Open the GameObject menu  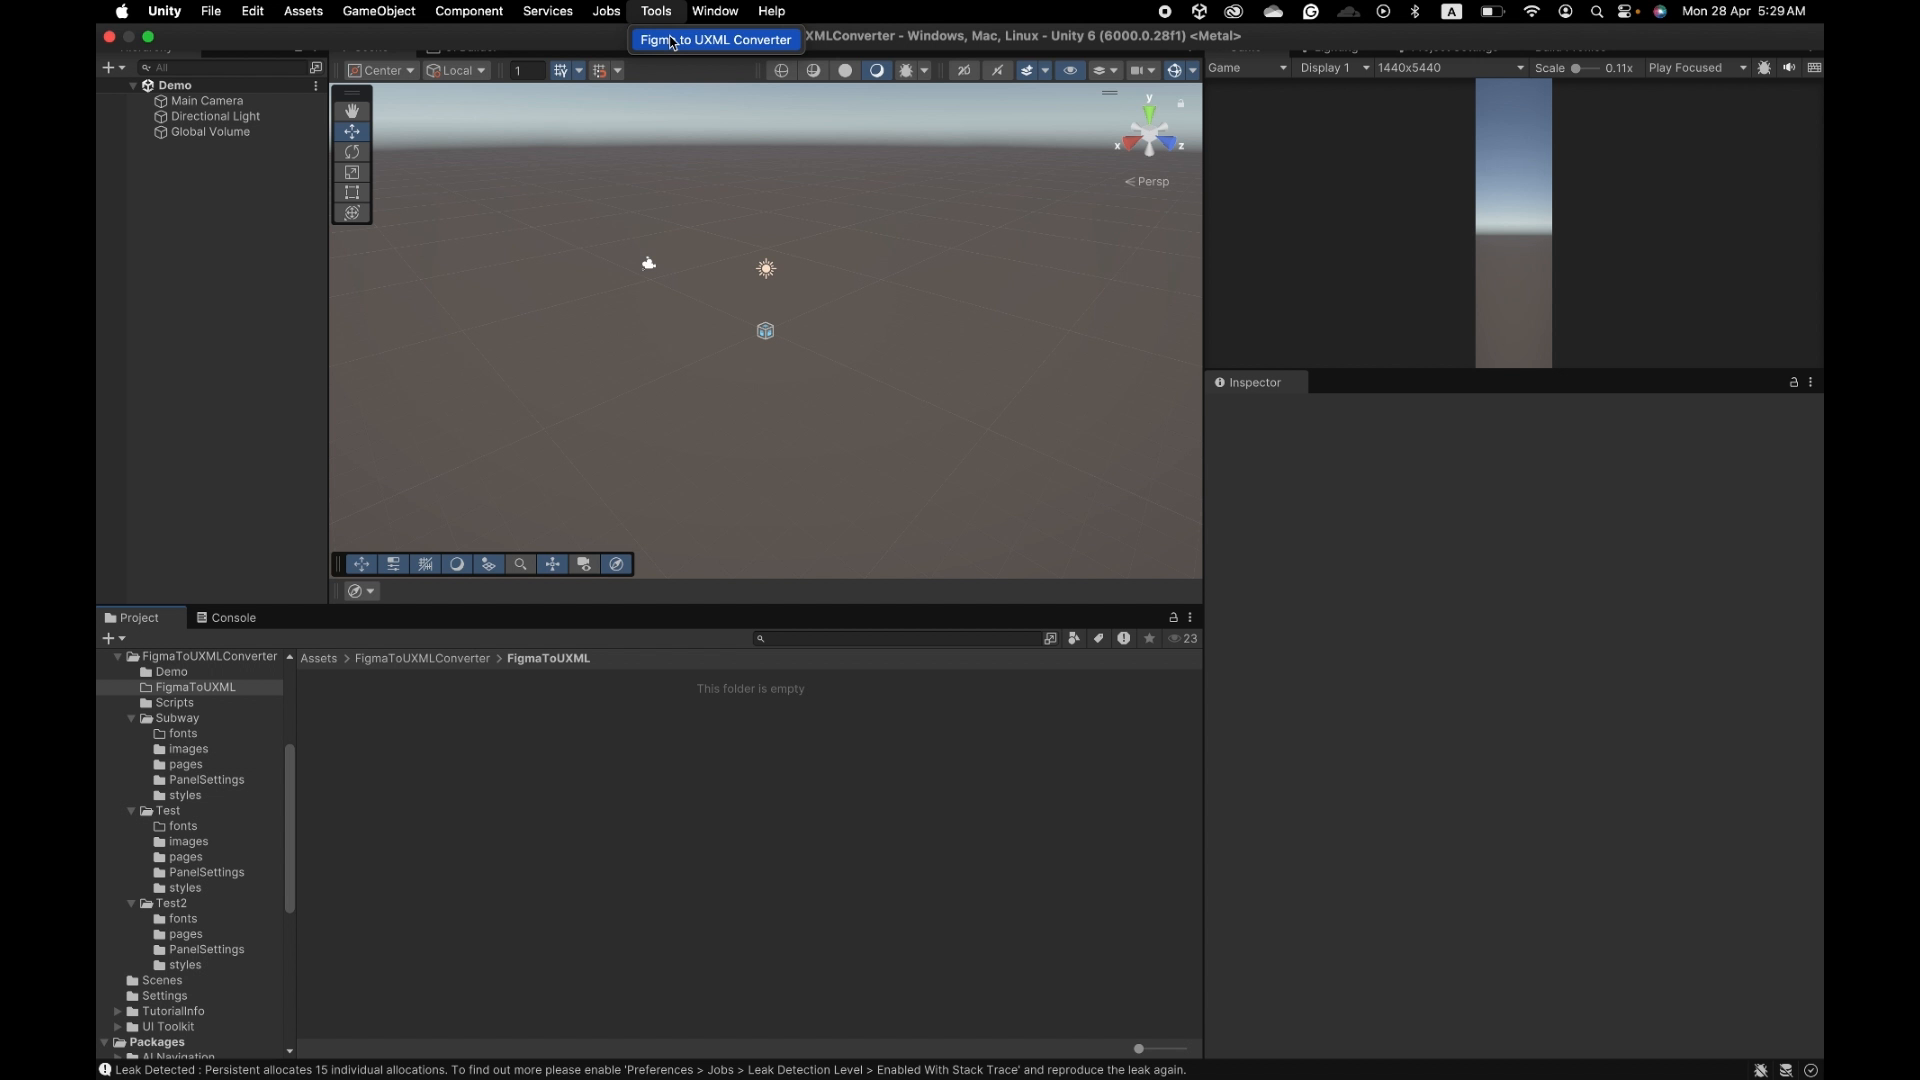pyautogui.click(x=378, y=11)
